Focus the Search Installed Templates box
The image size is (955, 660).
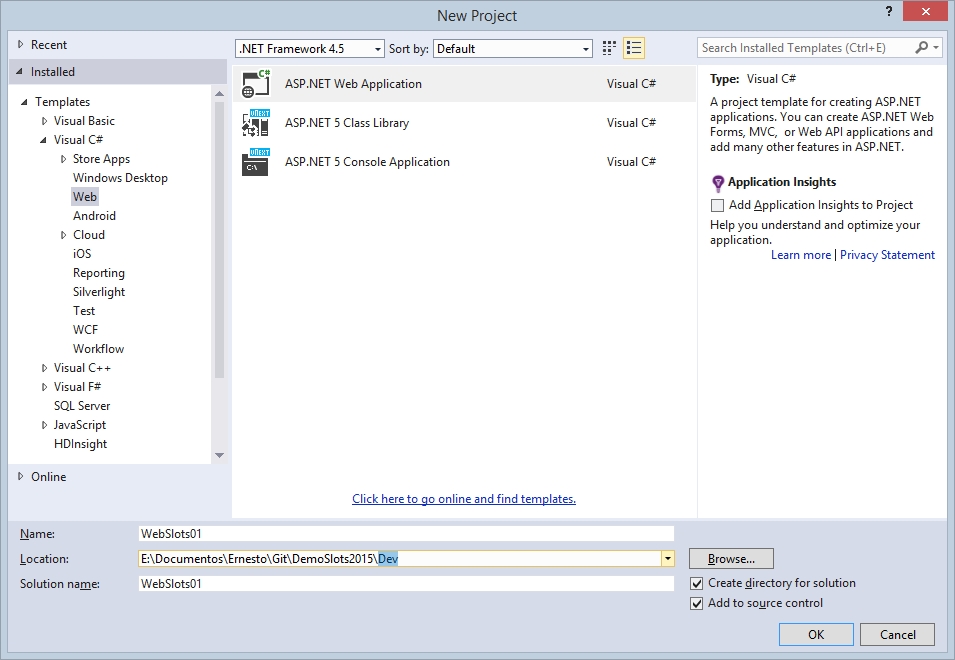click(x=805, y=47)
